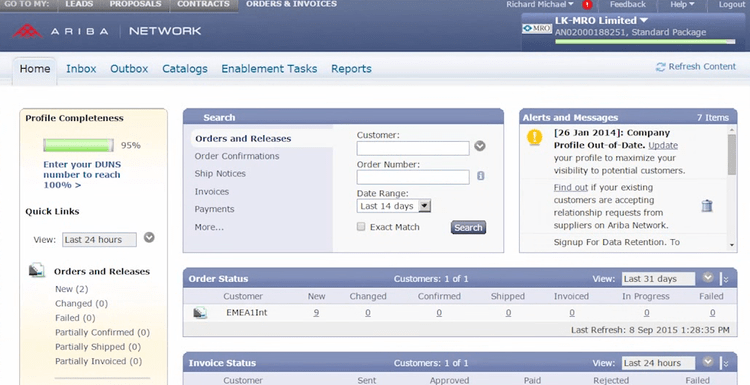
Task: Click the 9 New orders count
Action: click(316, 313)
